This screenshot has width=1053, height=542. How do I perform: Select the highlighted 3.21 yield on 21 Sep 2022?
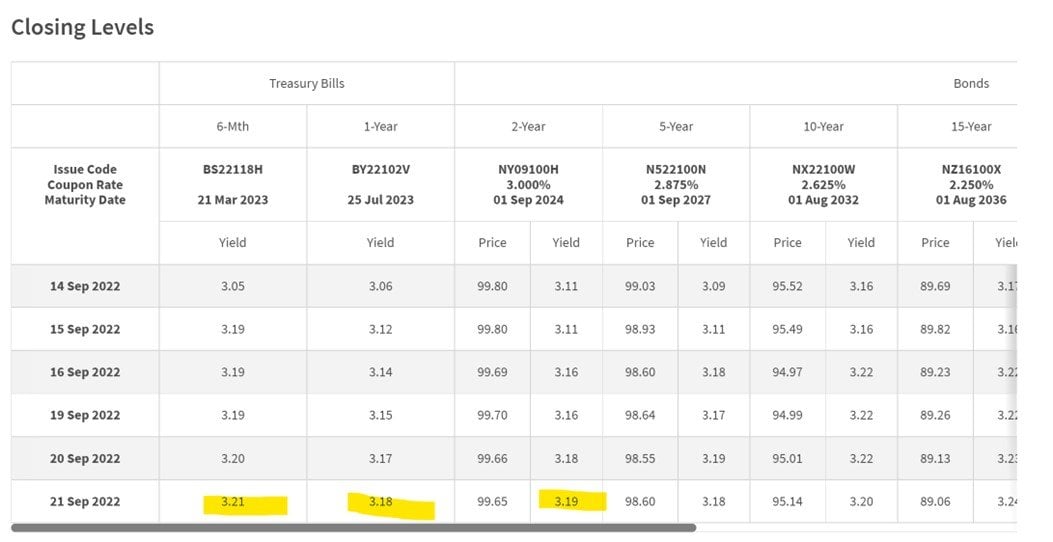click(232, 502)
